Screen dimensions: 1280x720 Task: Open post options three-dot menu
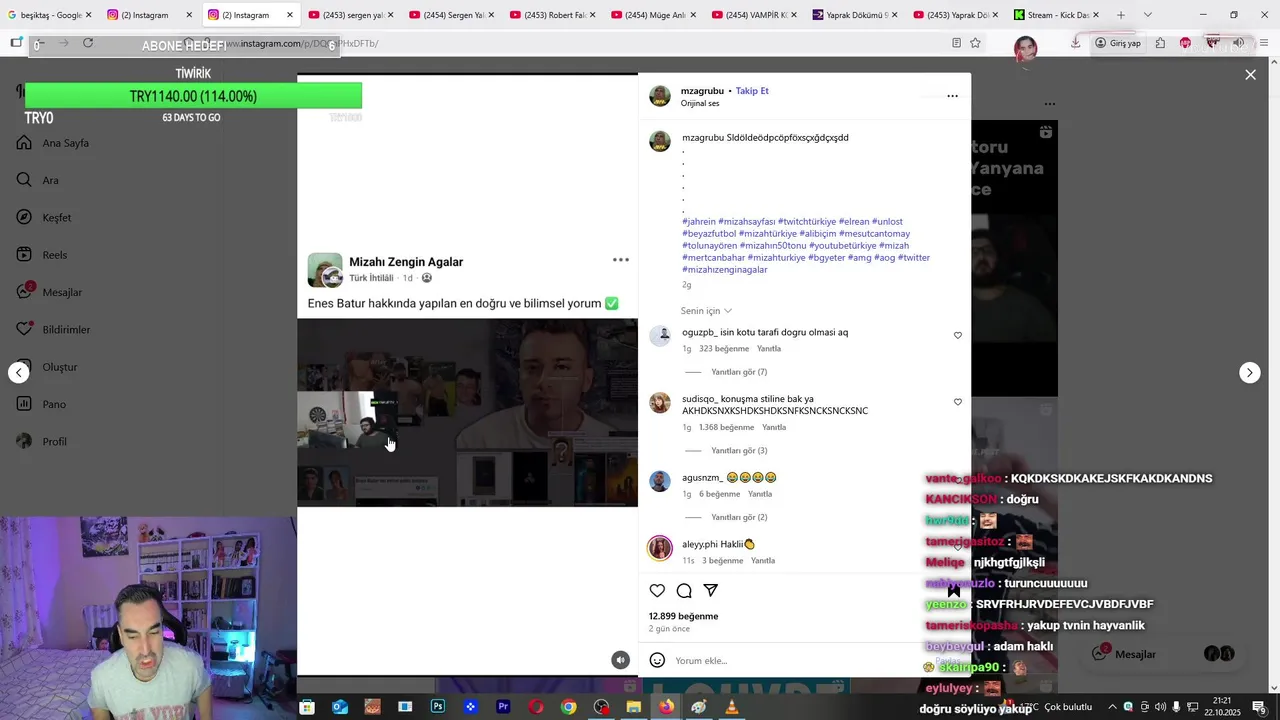952,96
